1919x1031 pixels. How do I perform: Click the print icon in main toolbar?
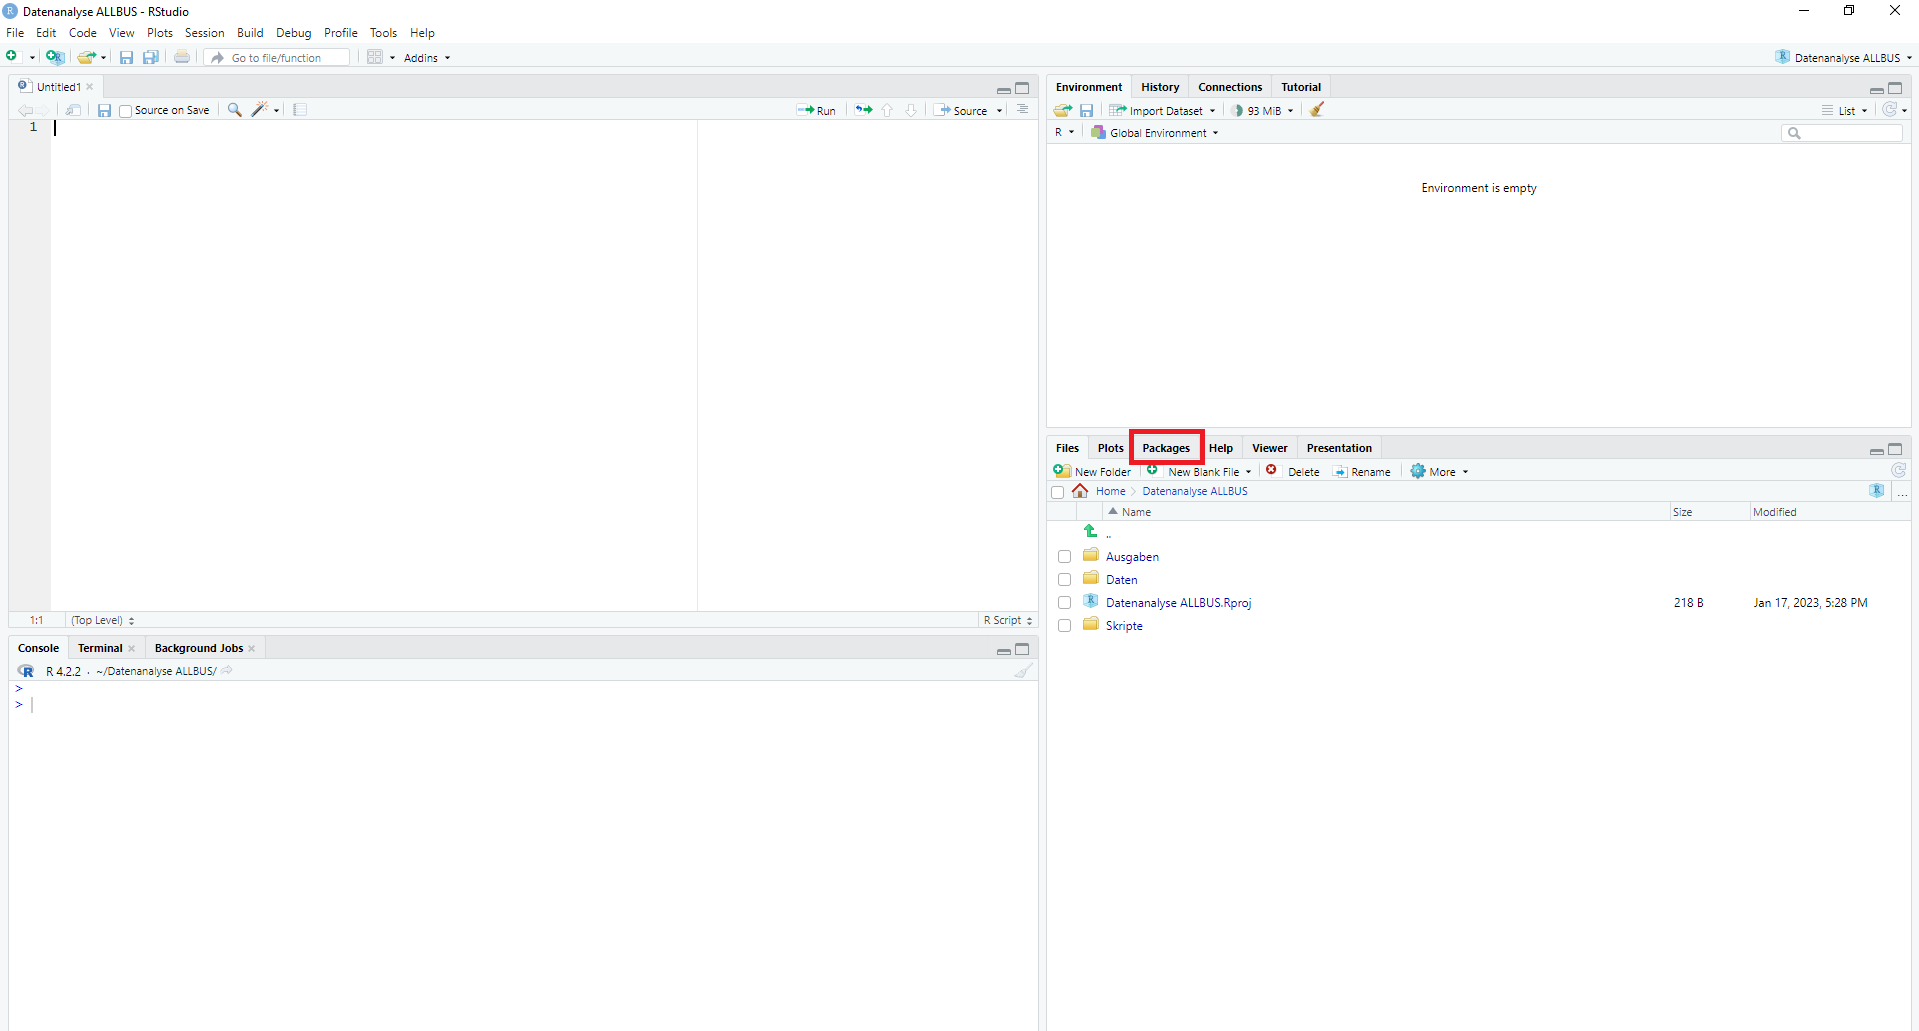pos(182,58)
